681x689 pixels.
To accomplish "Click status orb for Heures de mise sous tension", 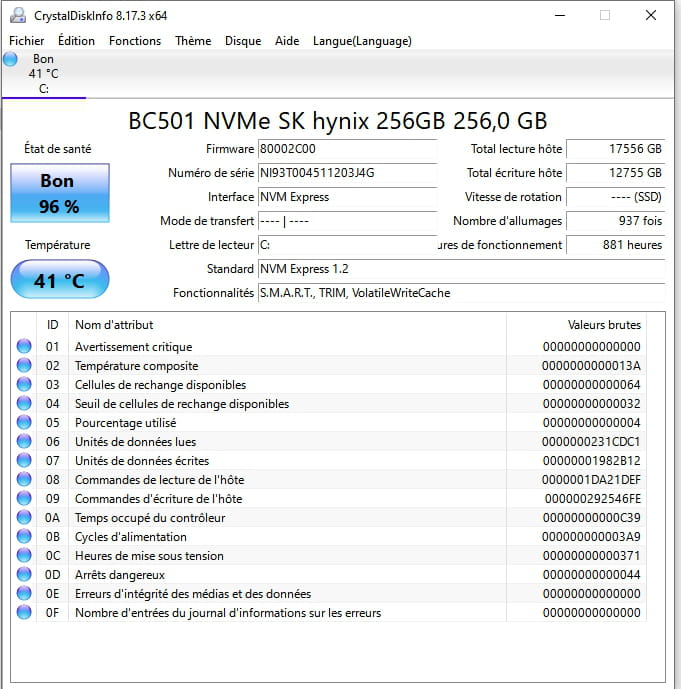I will tap(24, 555).
